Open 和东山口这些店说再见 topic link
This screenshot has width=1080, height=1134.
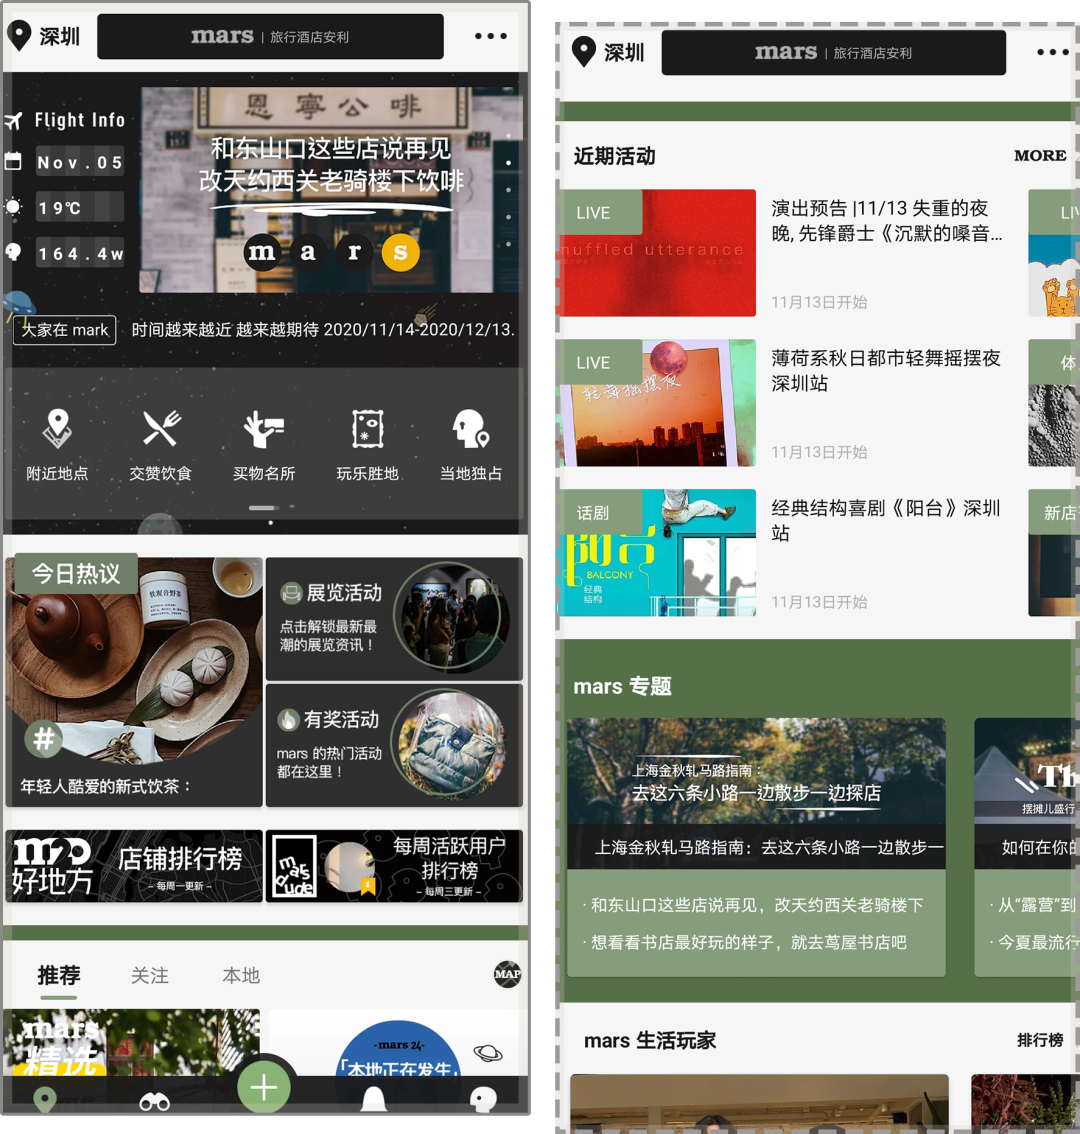pos(754,905)
